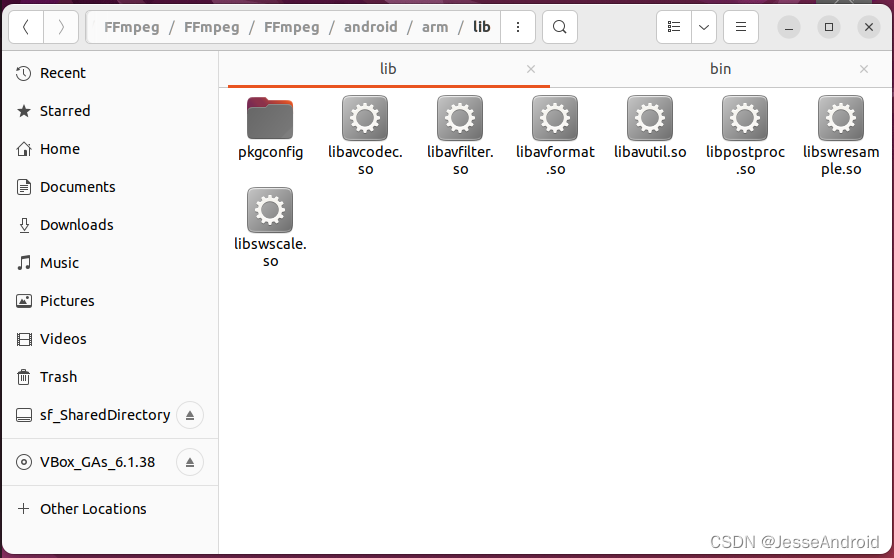Image resolution: width=894 pixels, height=558 pixels.
Task: Open the hamburger main menu
Action: [x=741, y=27]
